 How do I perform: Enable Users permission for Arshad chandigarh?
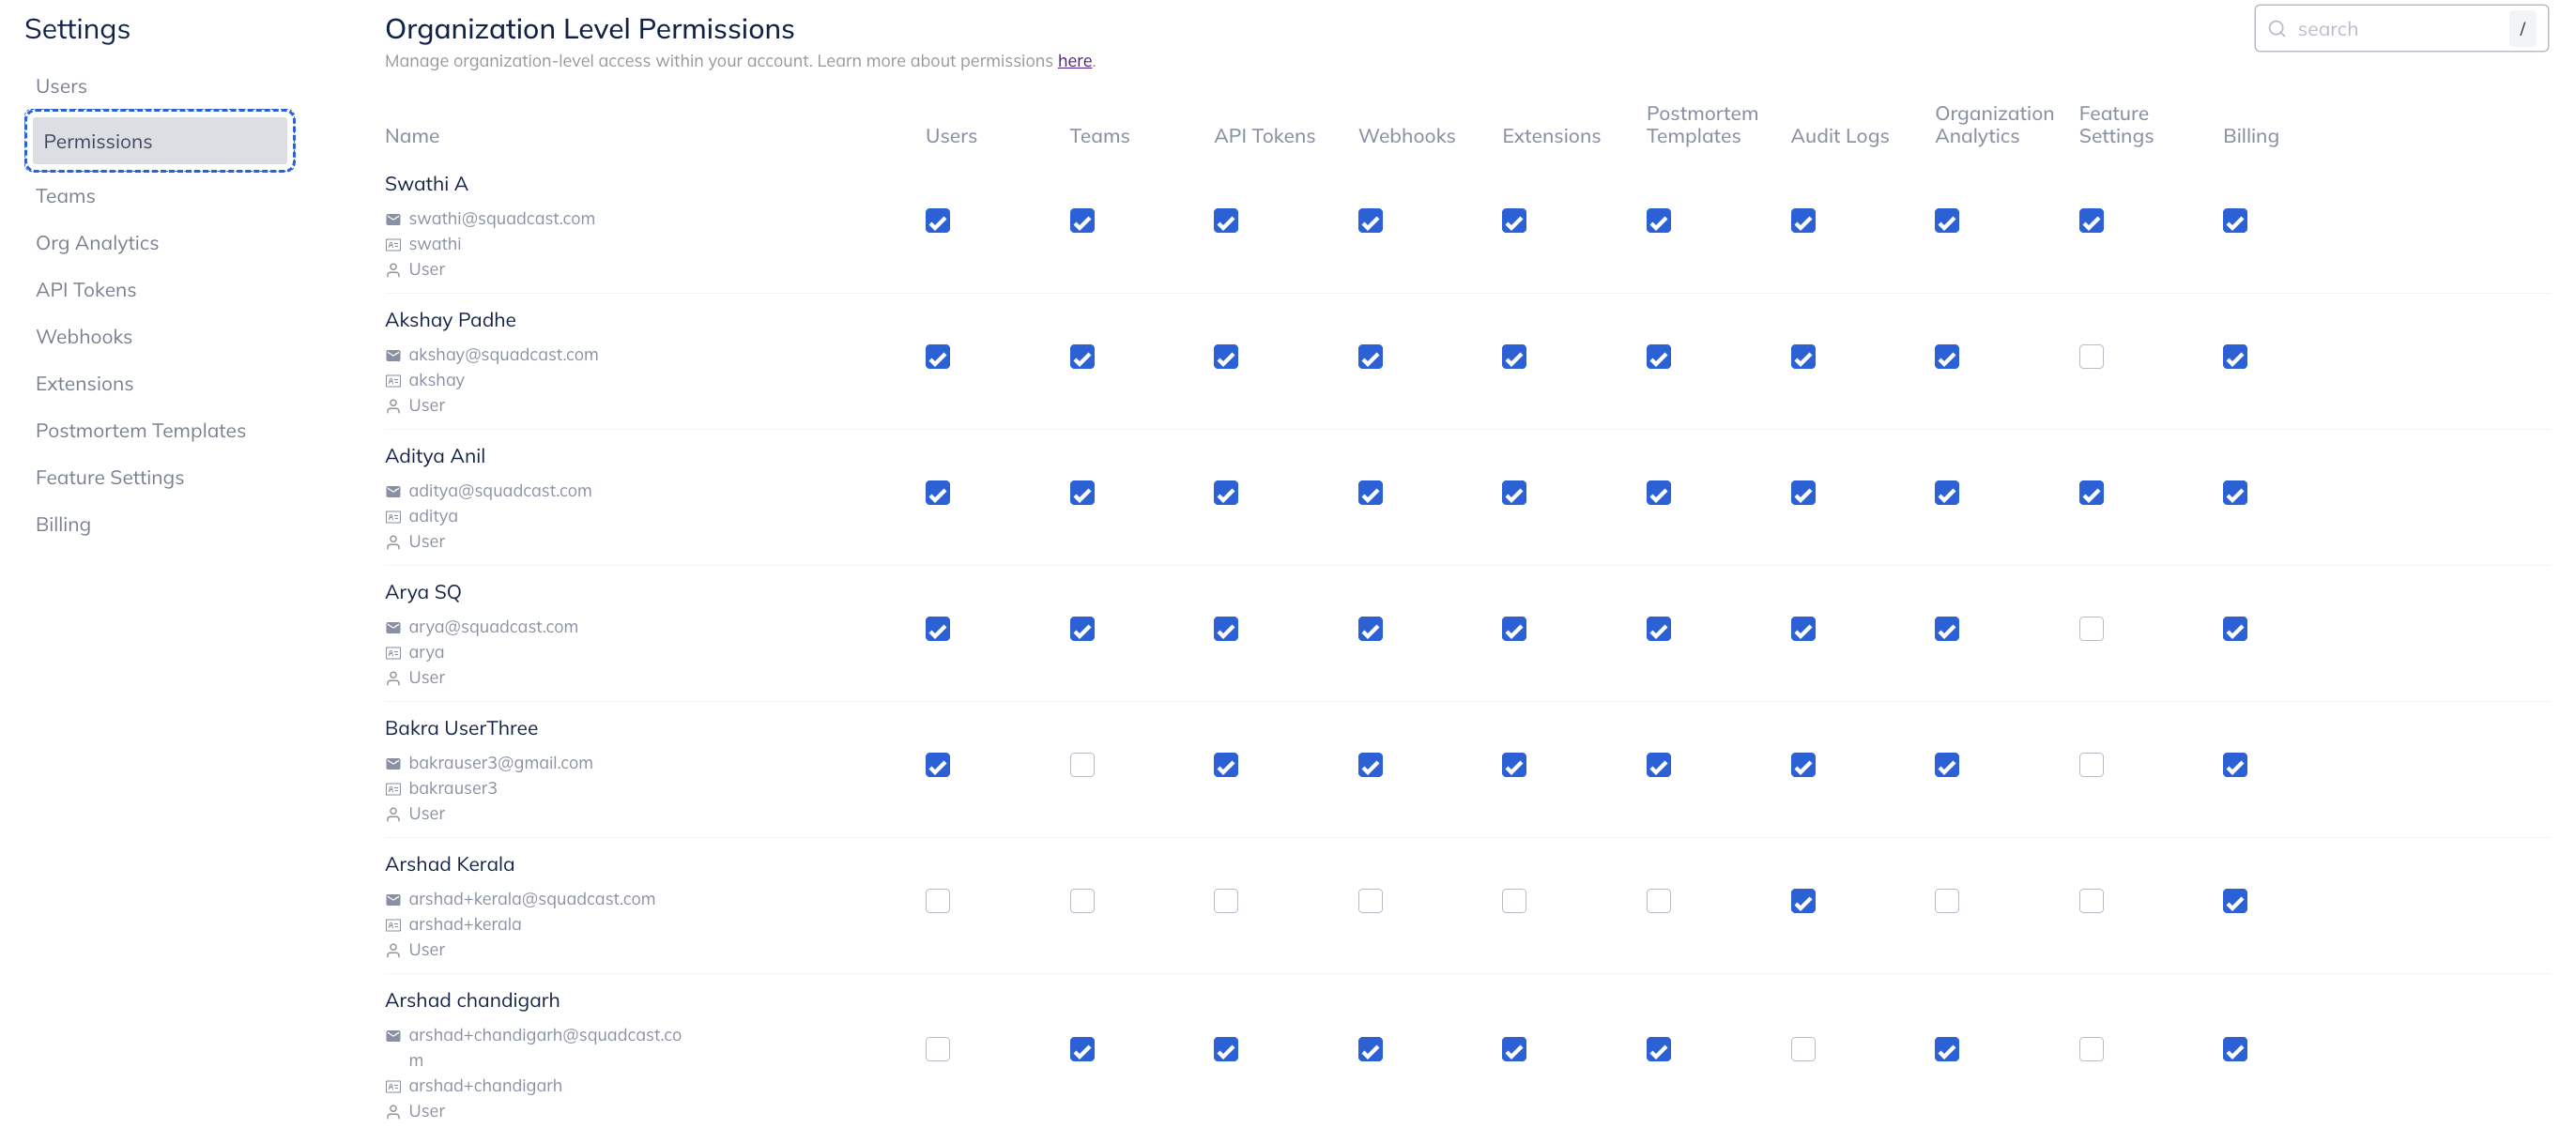point(937,1049)
